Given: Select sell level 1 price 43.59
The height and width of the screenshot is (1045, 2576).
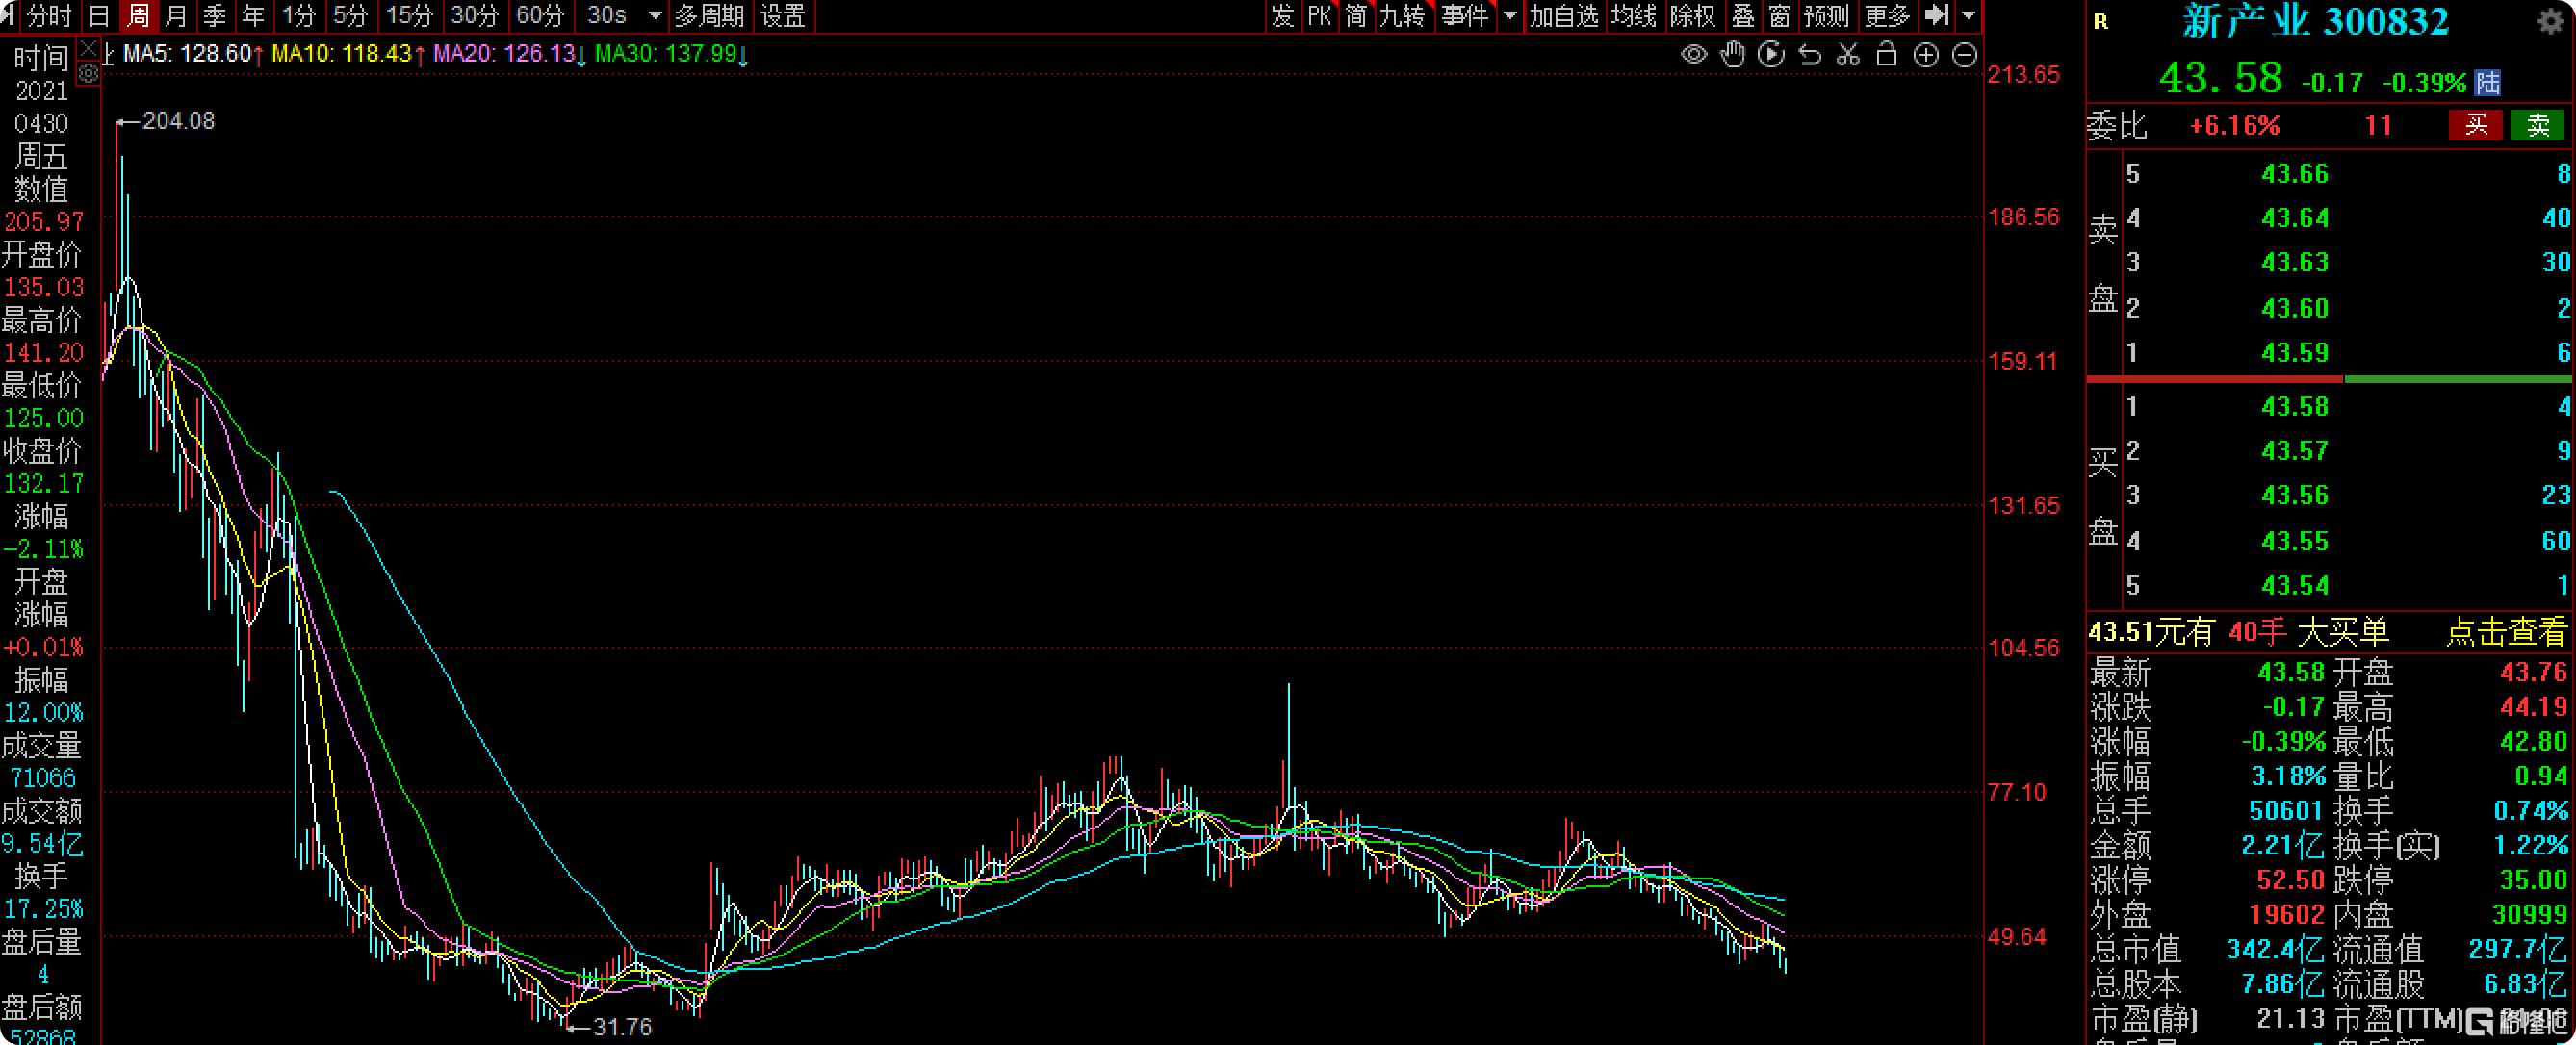Looking at the screenshot, I should 2295,353.
